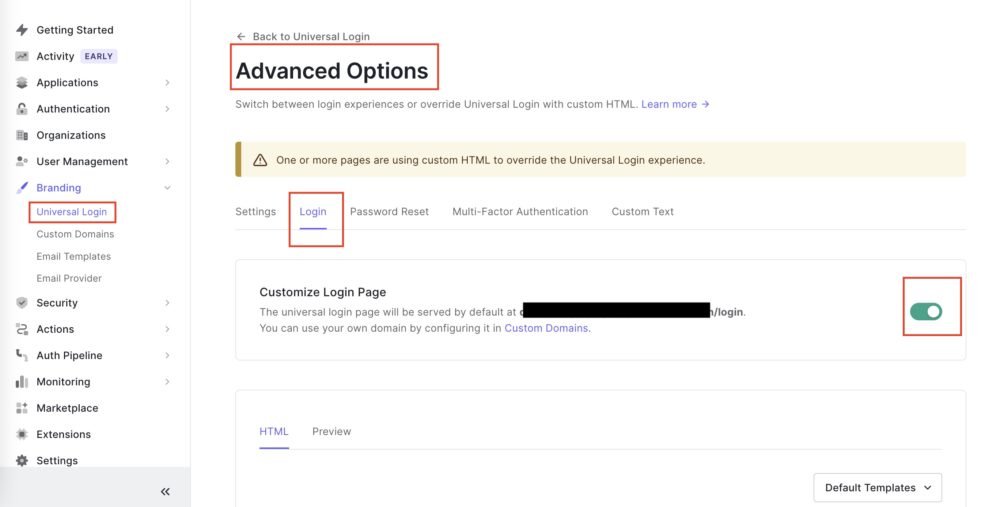Image resolution: width=1000 pixels, height=507 pixels.
Task: Expand the Monitoring menu chevron
Action: coord(167,381)
